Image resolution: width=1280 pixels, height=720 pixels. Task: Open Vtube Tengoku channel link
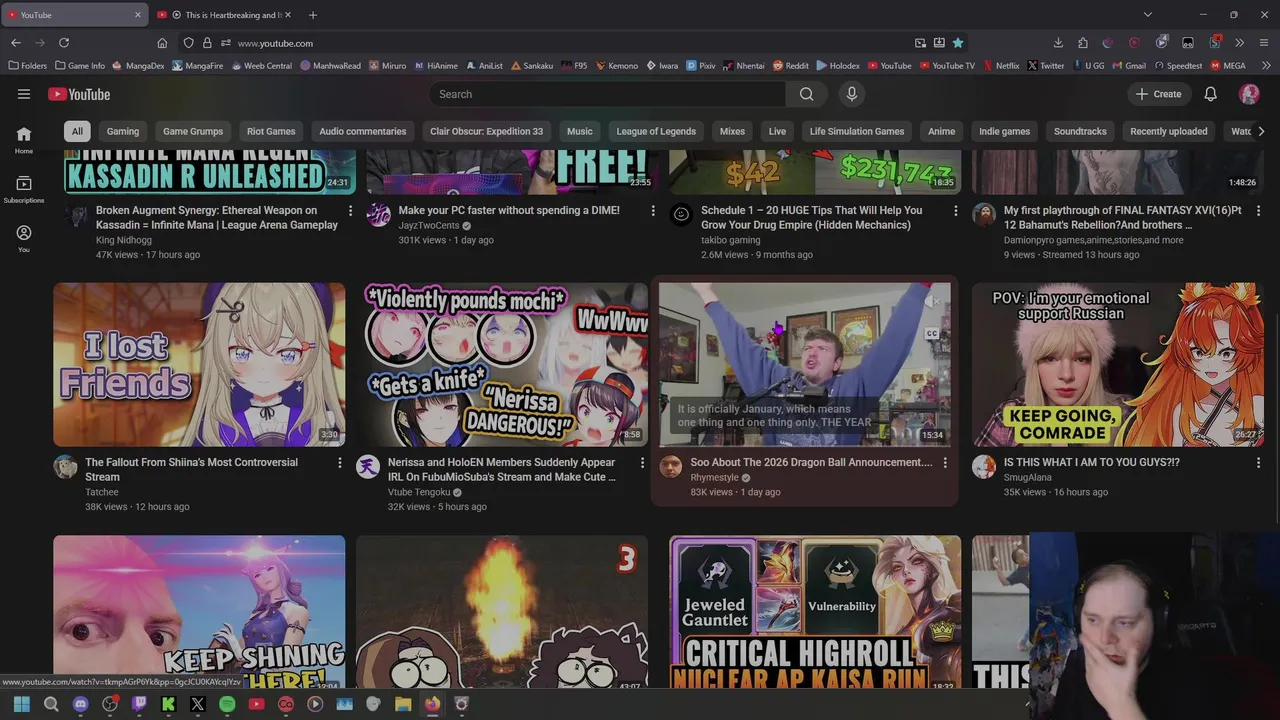[419, 493]
